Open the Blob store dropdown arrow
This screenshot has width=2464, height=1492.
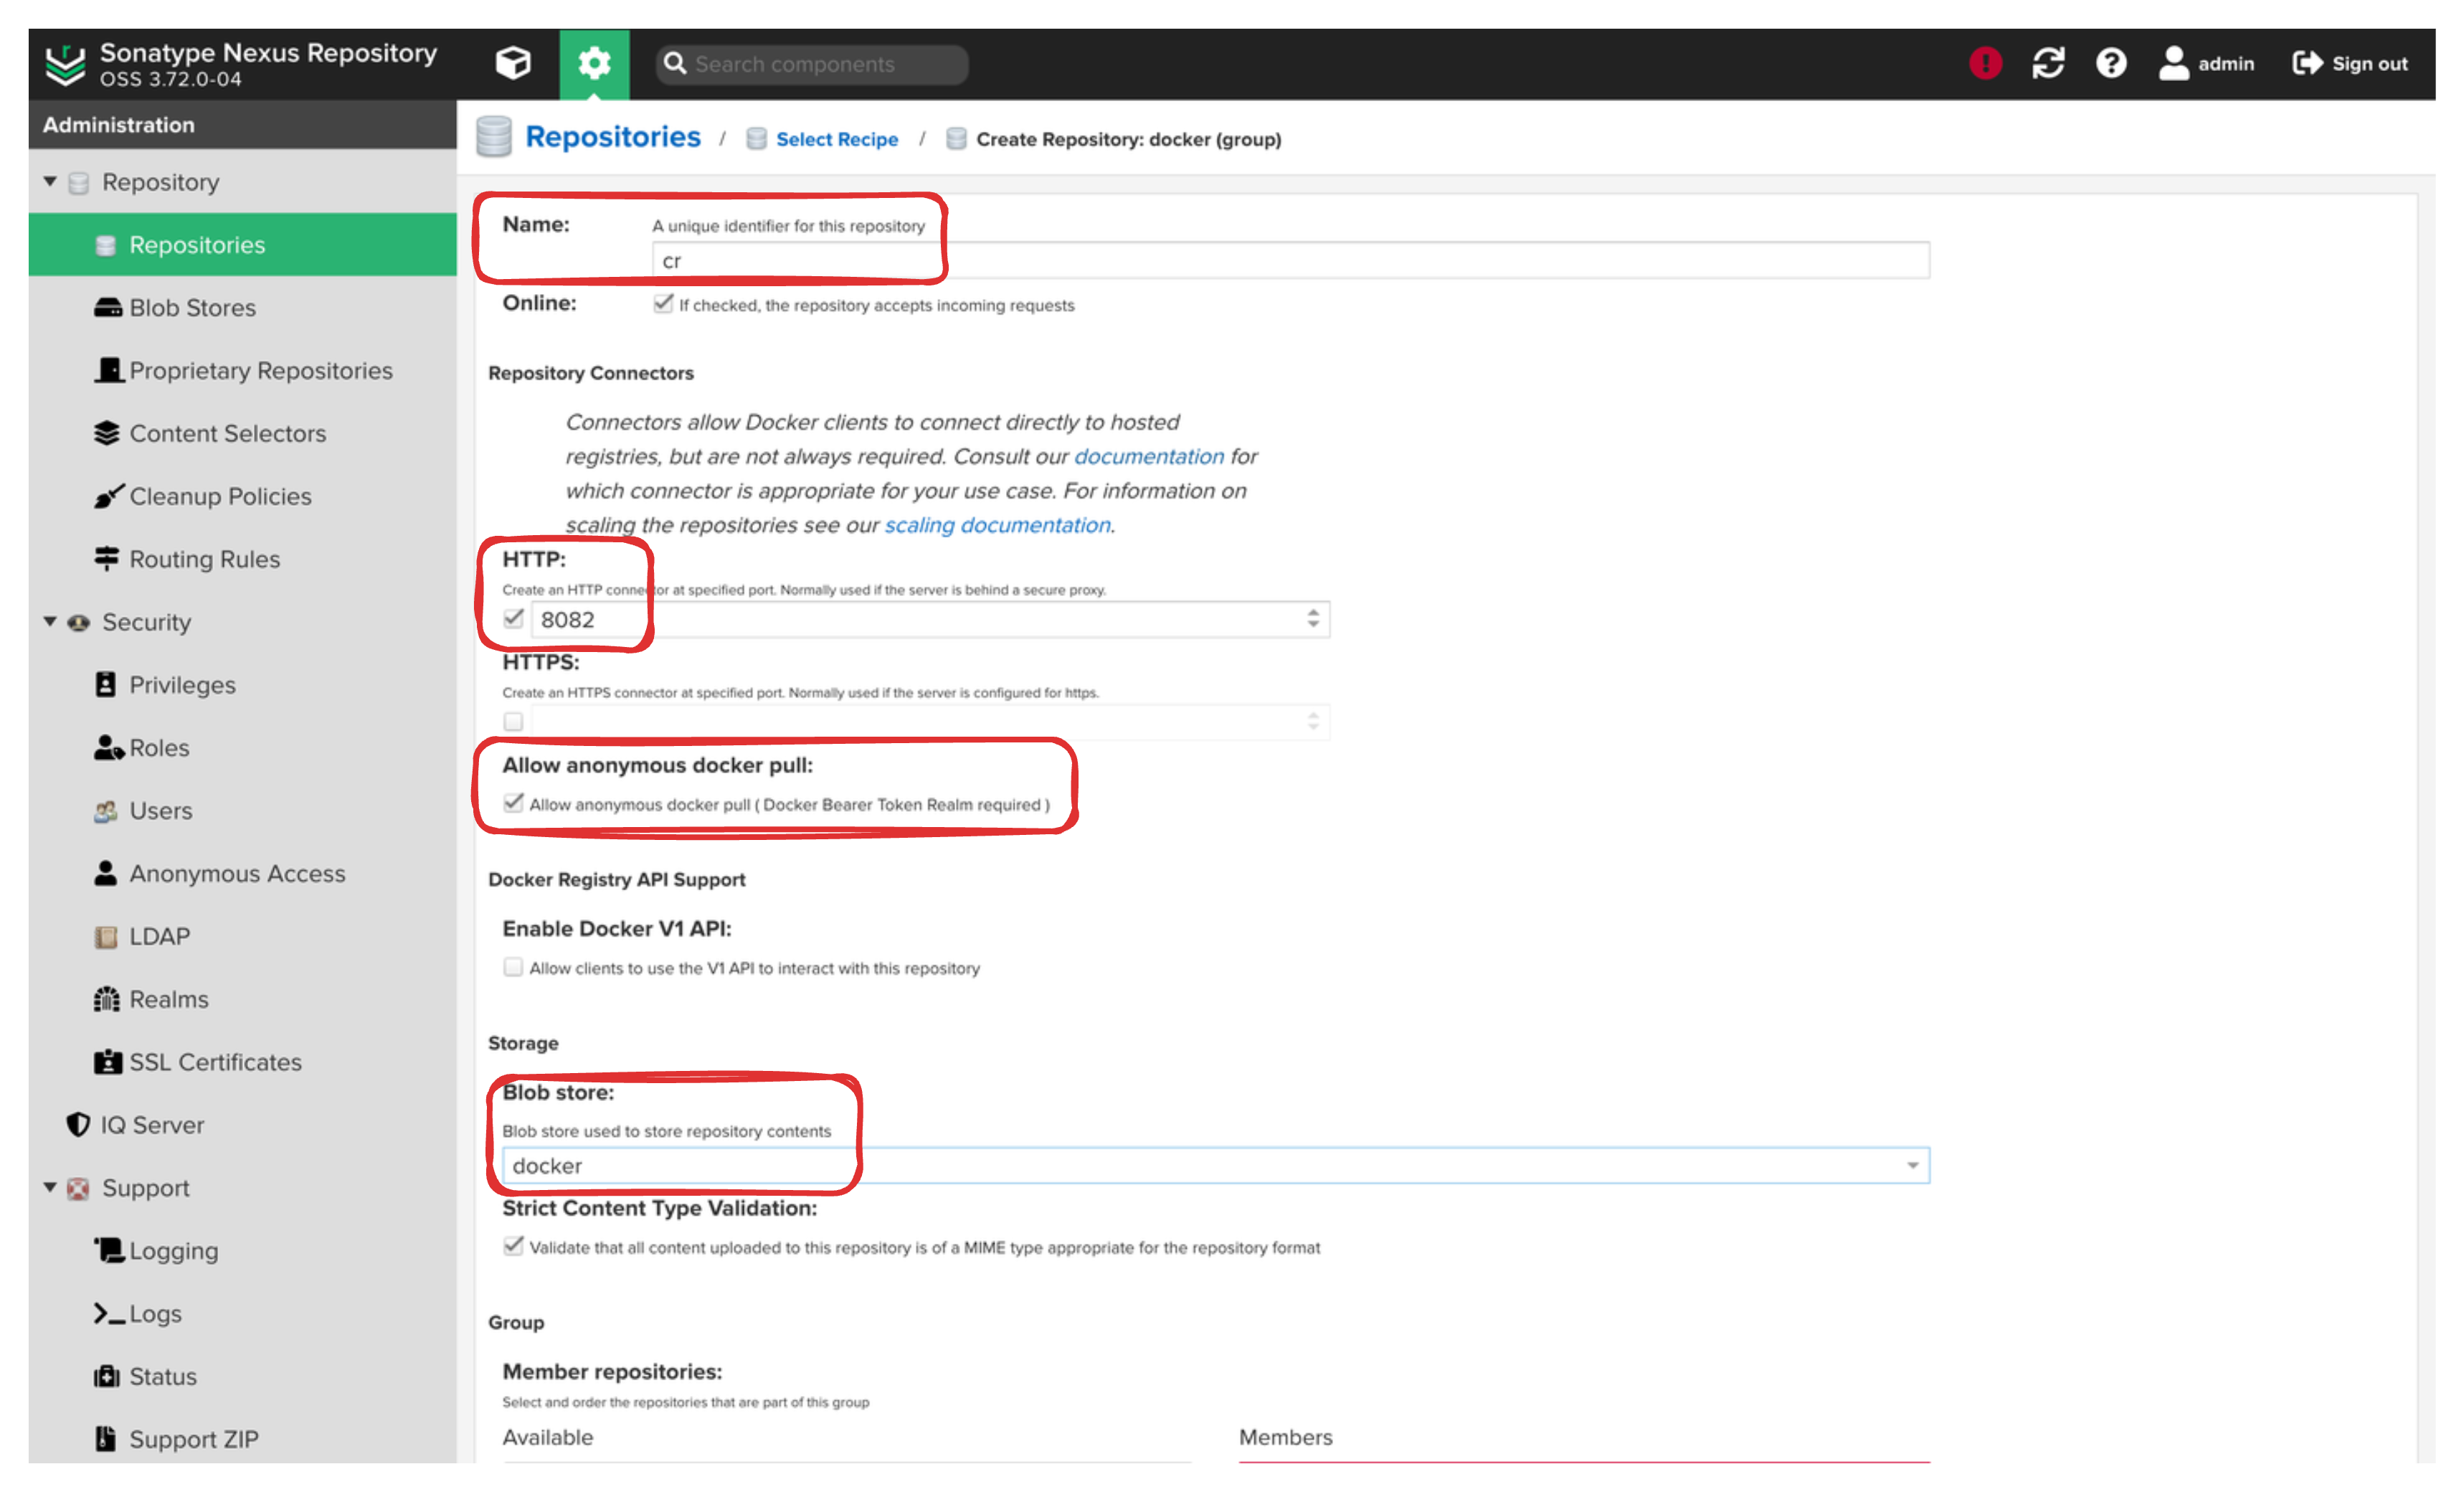[x=1912, y=1166]
